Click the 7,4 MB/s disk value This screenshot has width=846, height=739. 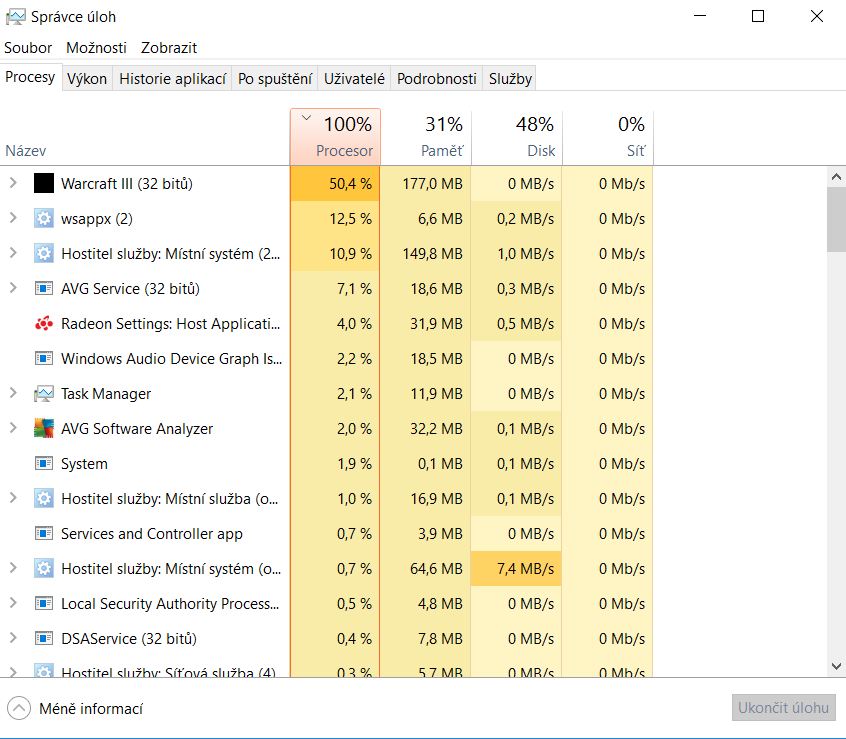coord(526,569)
